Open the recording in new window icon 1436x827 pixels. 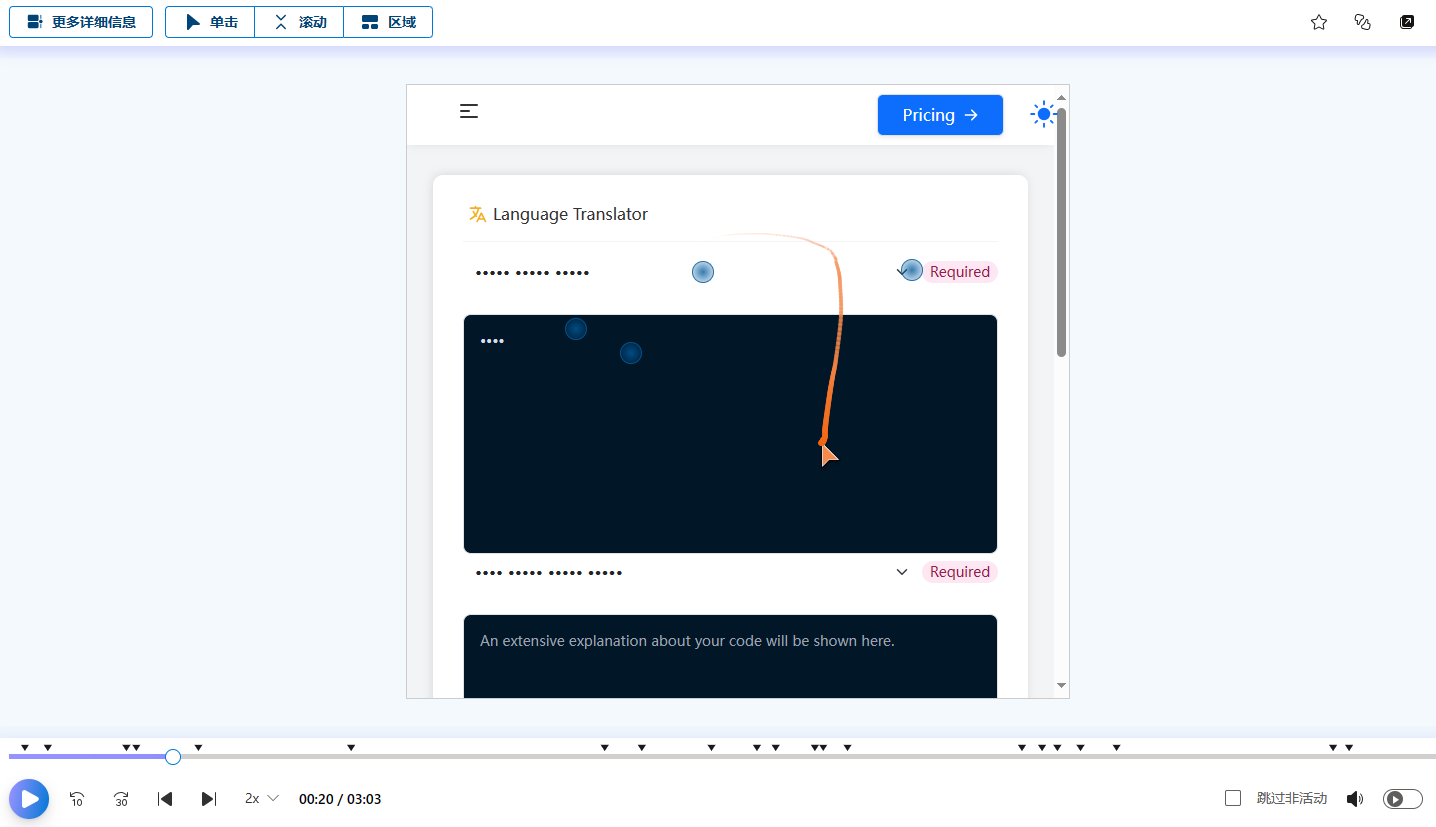coord(1407,22)
